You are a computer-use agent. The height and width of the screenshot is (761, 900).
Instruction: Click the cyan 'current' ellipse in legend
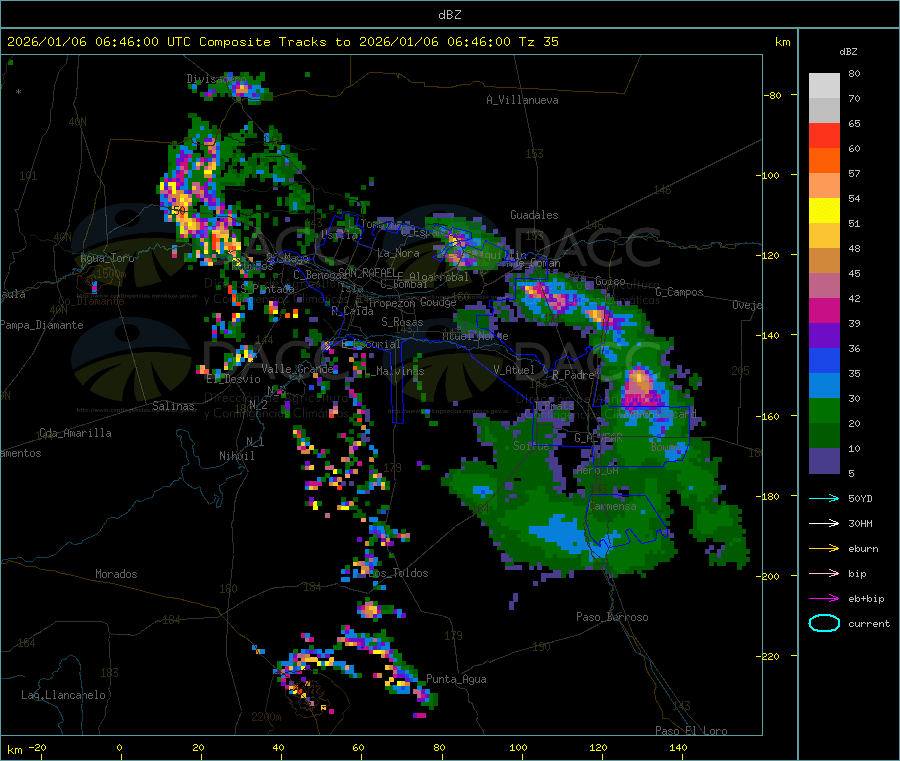[824, 623]
